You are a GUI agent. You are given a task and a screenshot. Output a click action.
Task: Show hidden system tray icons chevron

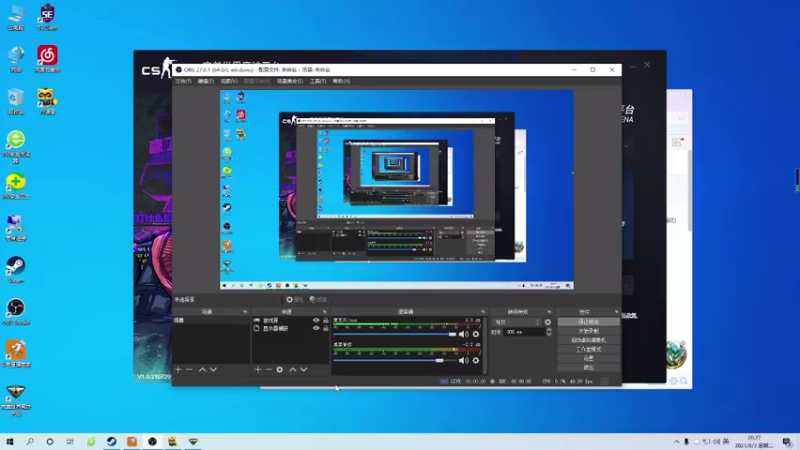click(677, 442)
